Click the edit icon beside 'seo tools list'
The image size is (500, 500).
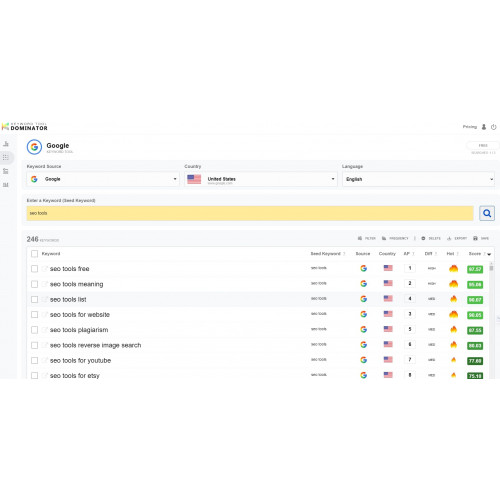pyautogui.click(x=45, y=299)
